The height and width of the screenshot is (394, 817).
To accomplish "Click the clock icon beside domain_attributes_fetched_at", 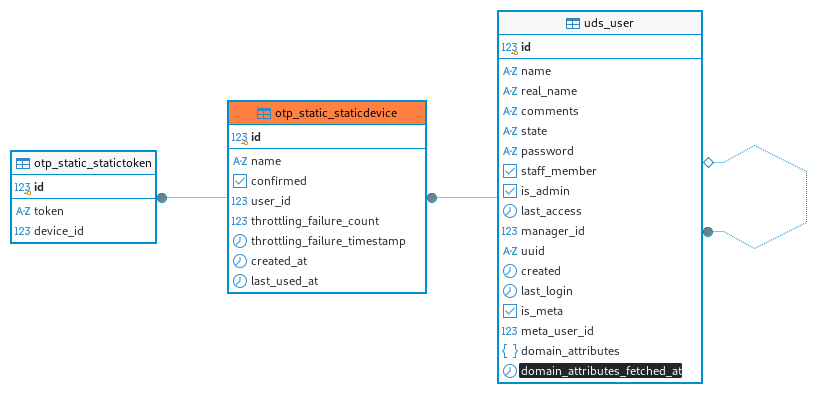I will pos(510,371).
